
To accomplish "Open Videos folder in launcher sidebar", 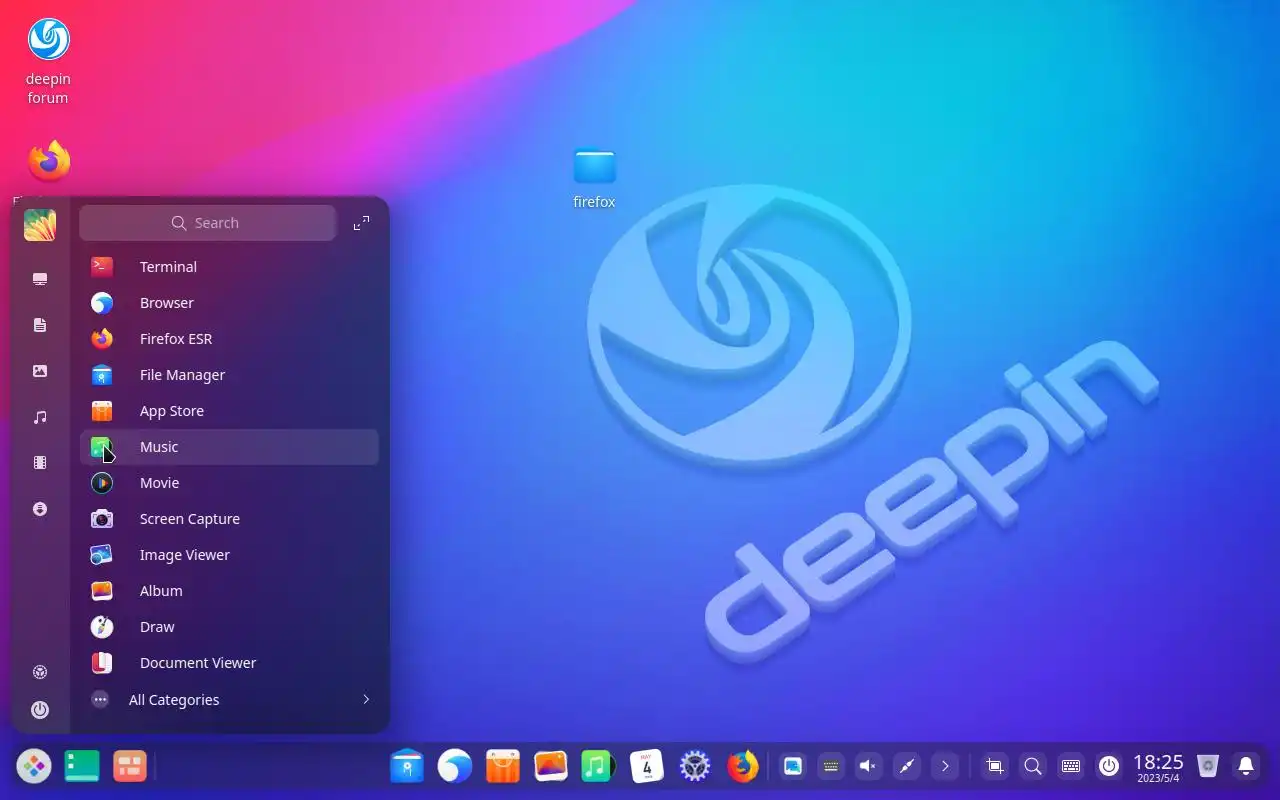I will pos(40,463).
